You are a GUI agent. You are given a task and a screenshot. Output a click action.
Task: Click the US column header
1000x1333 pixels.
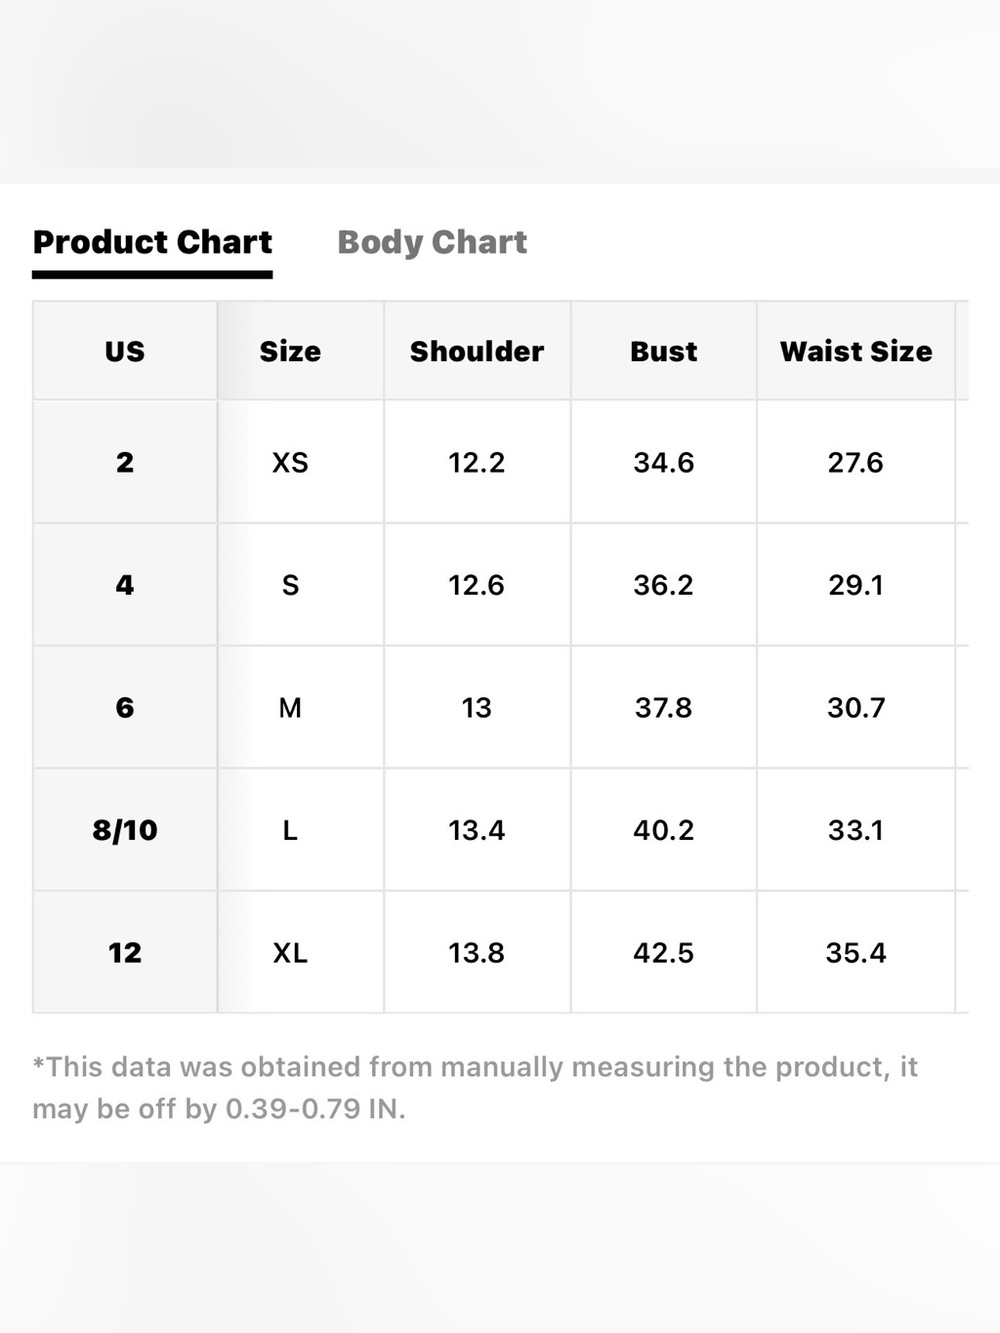tap(125, 351)
